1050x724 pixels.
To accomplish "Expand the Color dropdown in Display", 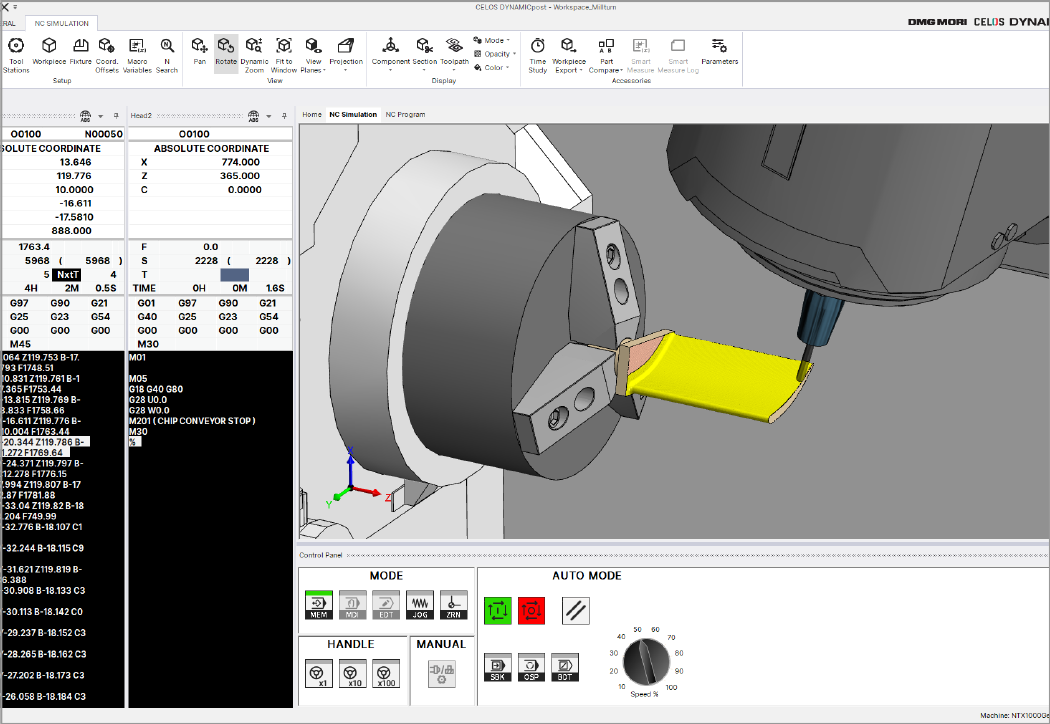I will pos(493,68).
